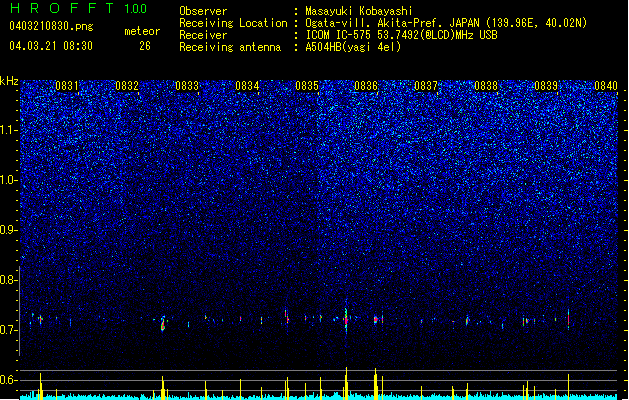Click the A504HB(yagi 4el) antenna text
Viewport: 629px width, 400px height.
coord(353,47)
